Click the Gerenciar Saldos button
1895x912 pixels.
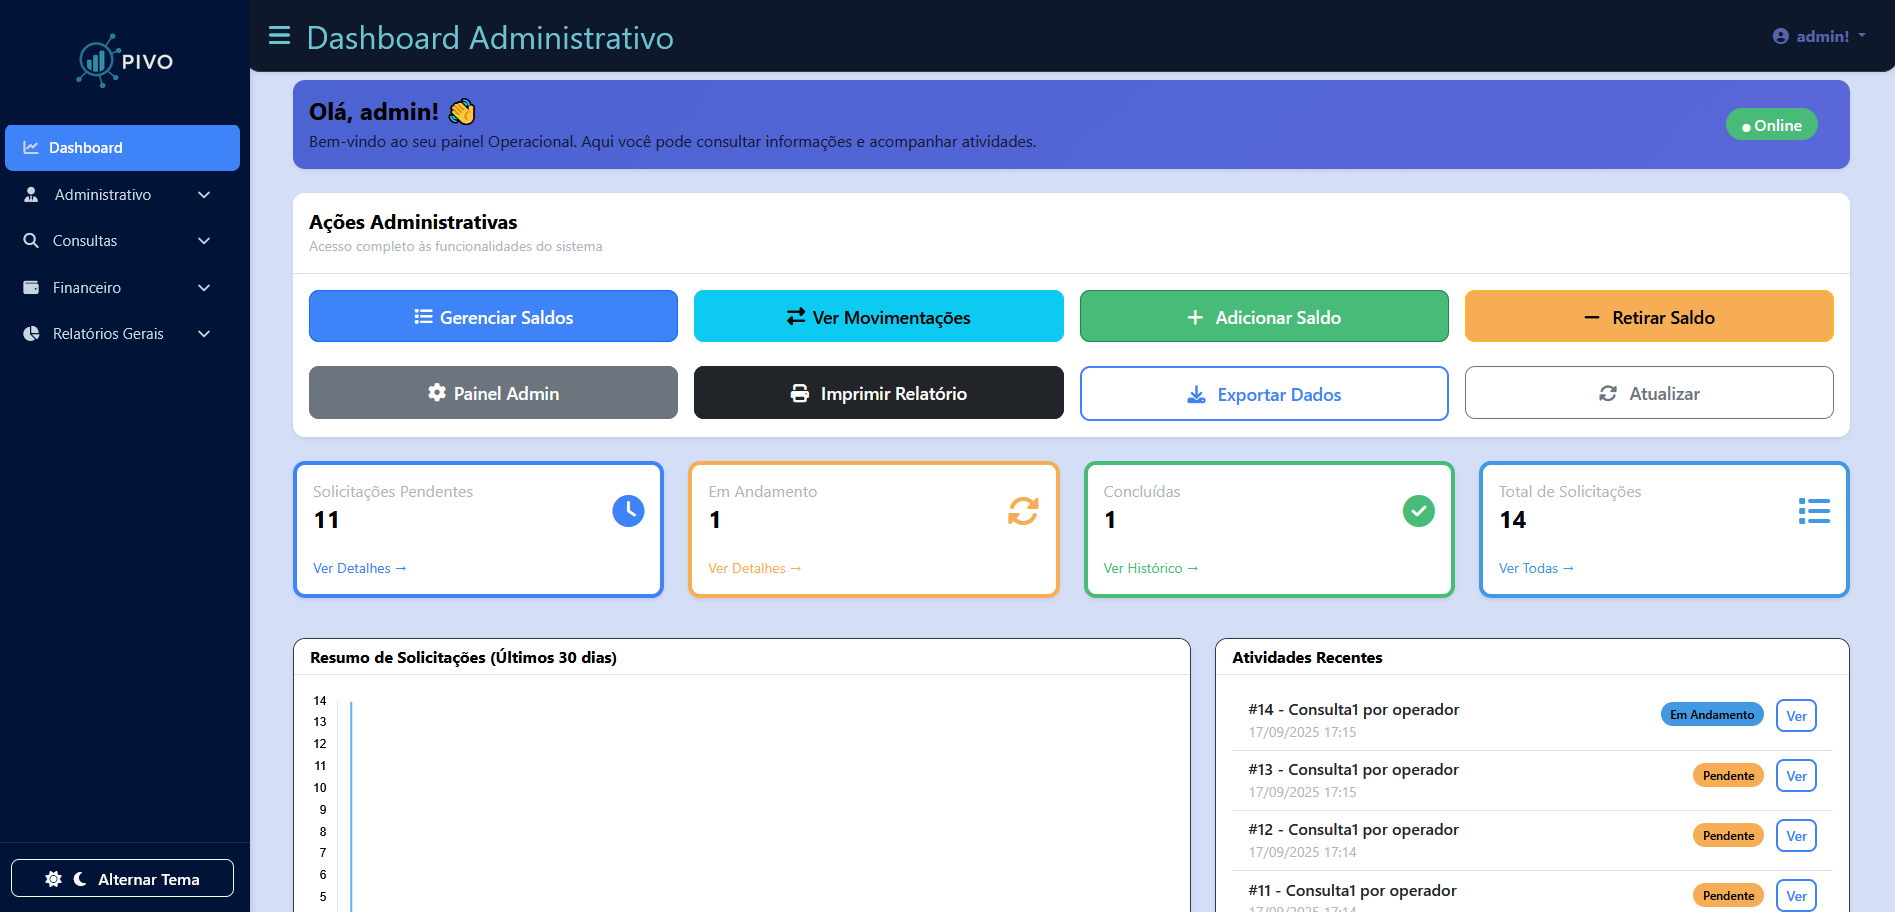point(493,317)
